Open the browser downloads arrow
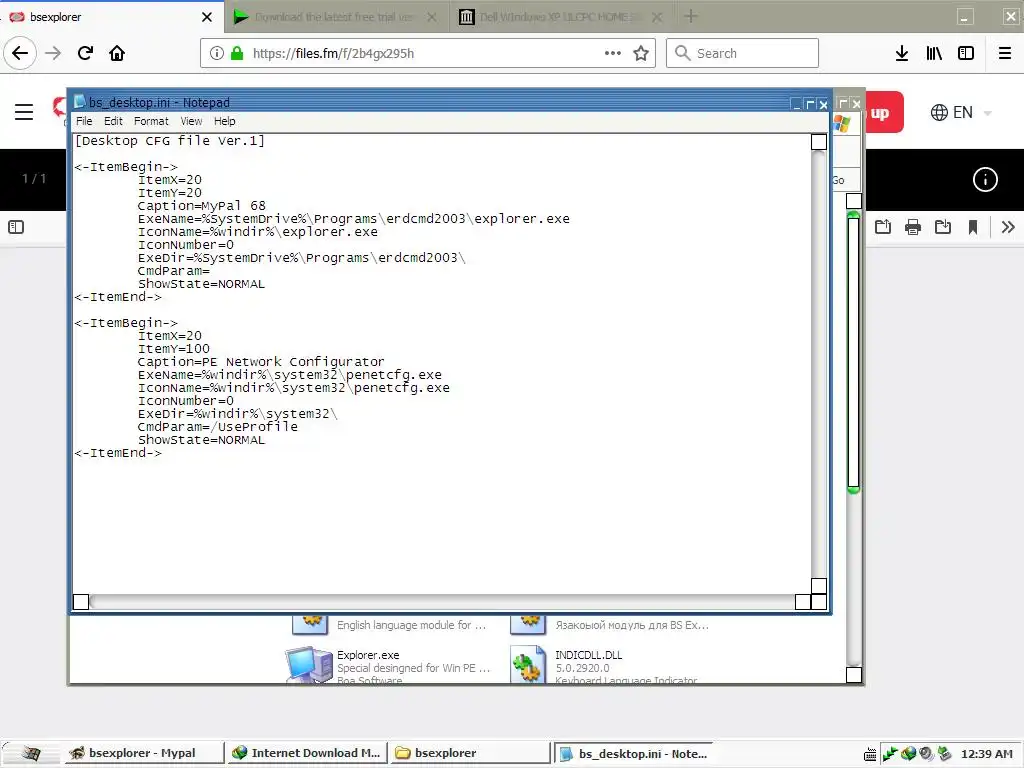Image resolution: width=1024 pixels, height=768 pixels. (x=902, y=53)
